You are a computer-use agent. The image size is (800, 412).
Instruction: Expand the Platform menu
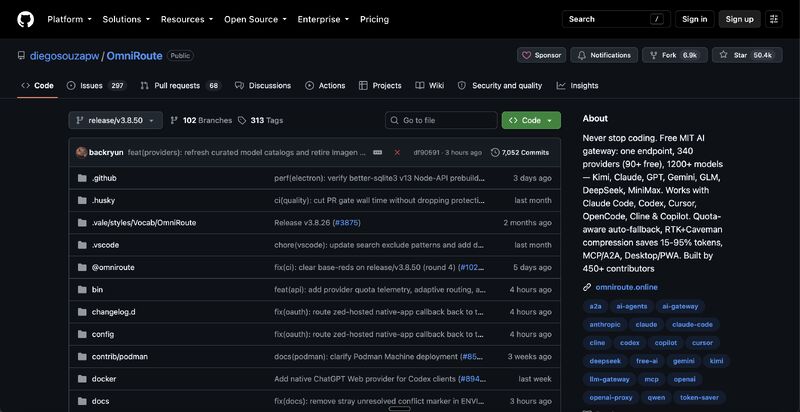69,19
